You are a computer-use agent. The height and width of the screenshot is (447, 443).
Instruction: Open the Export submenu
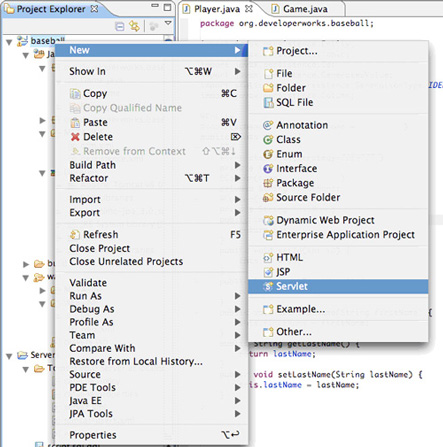[151, 213]
